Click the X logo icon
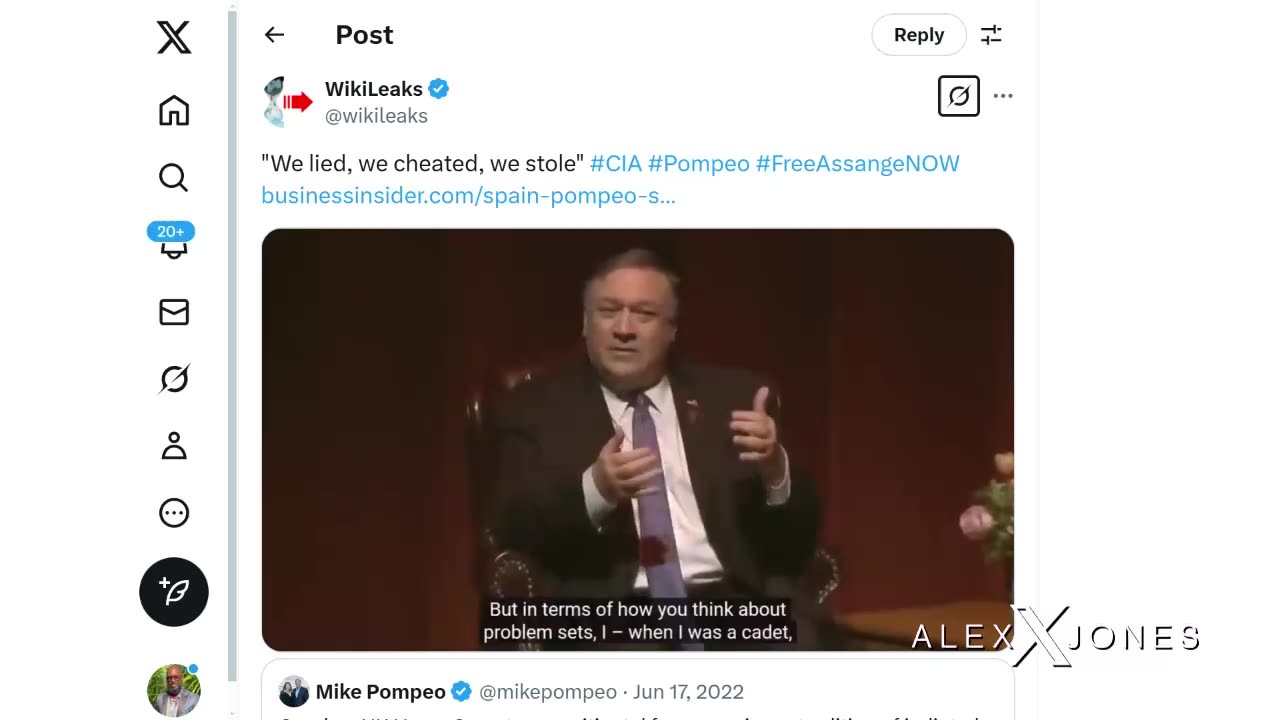Screen dimensions: 1280x720 point(174,38)
